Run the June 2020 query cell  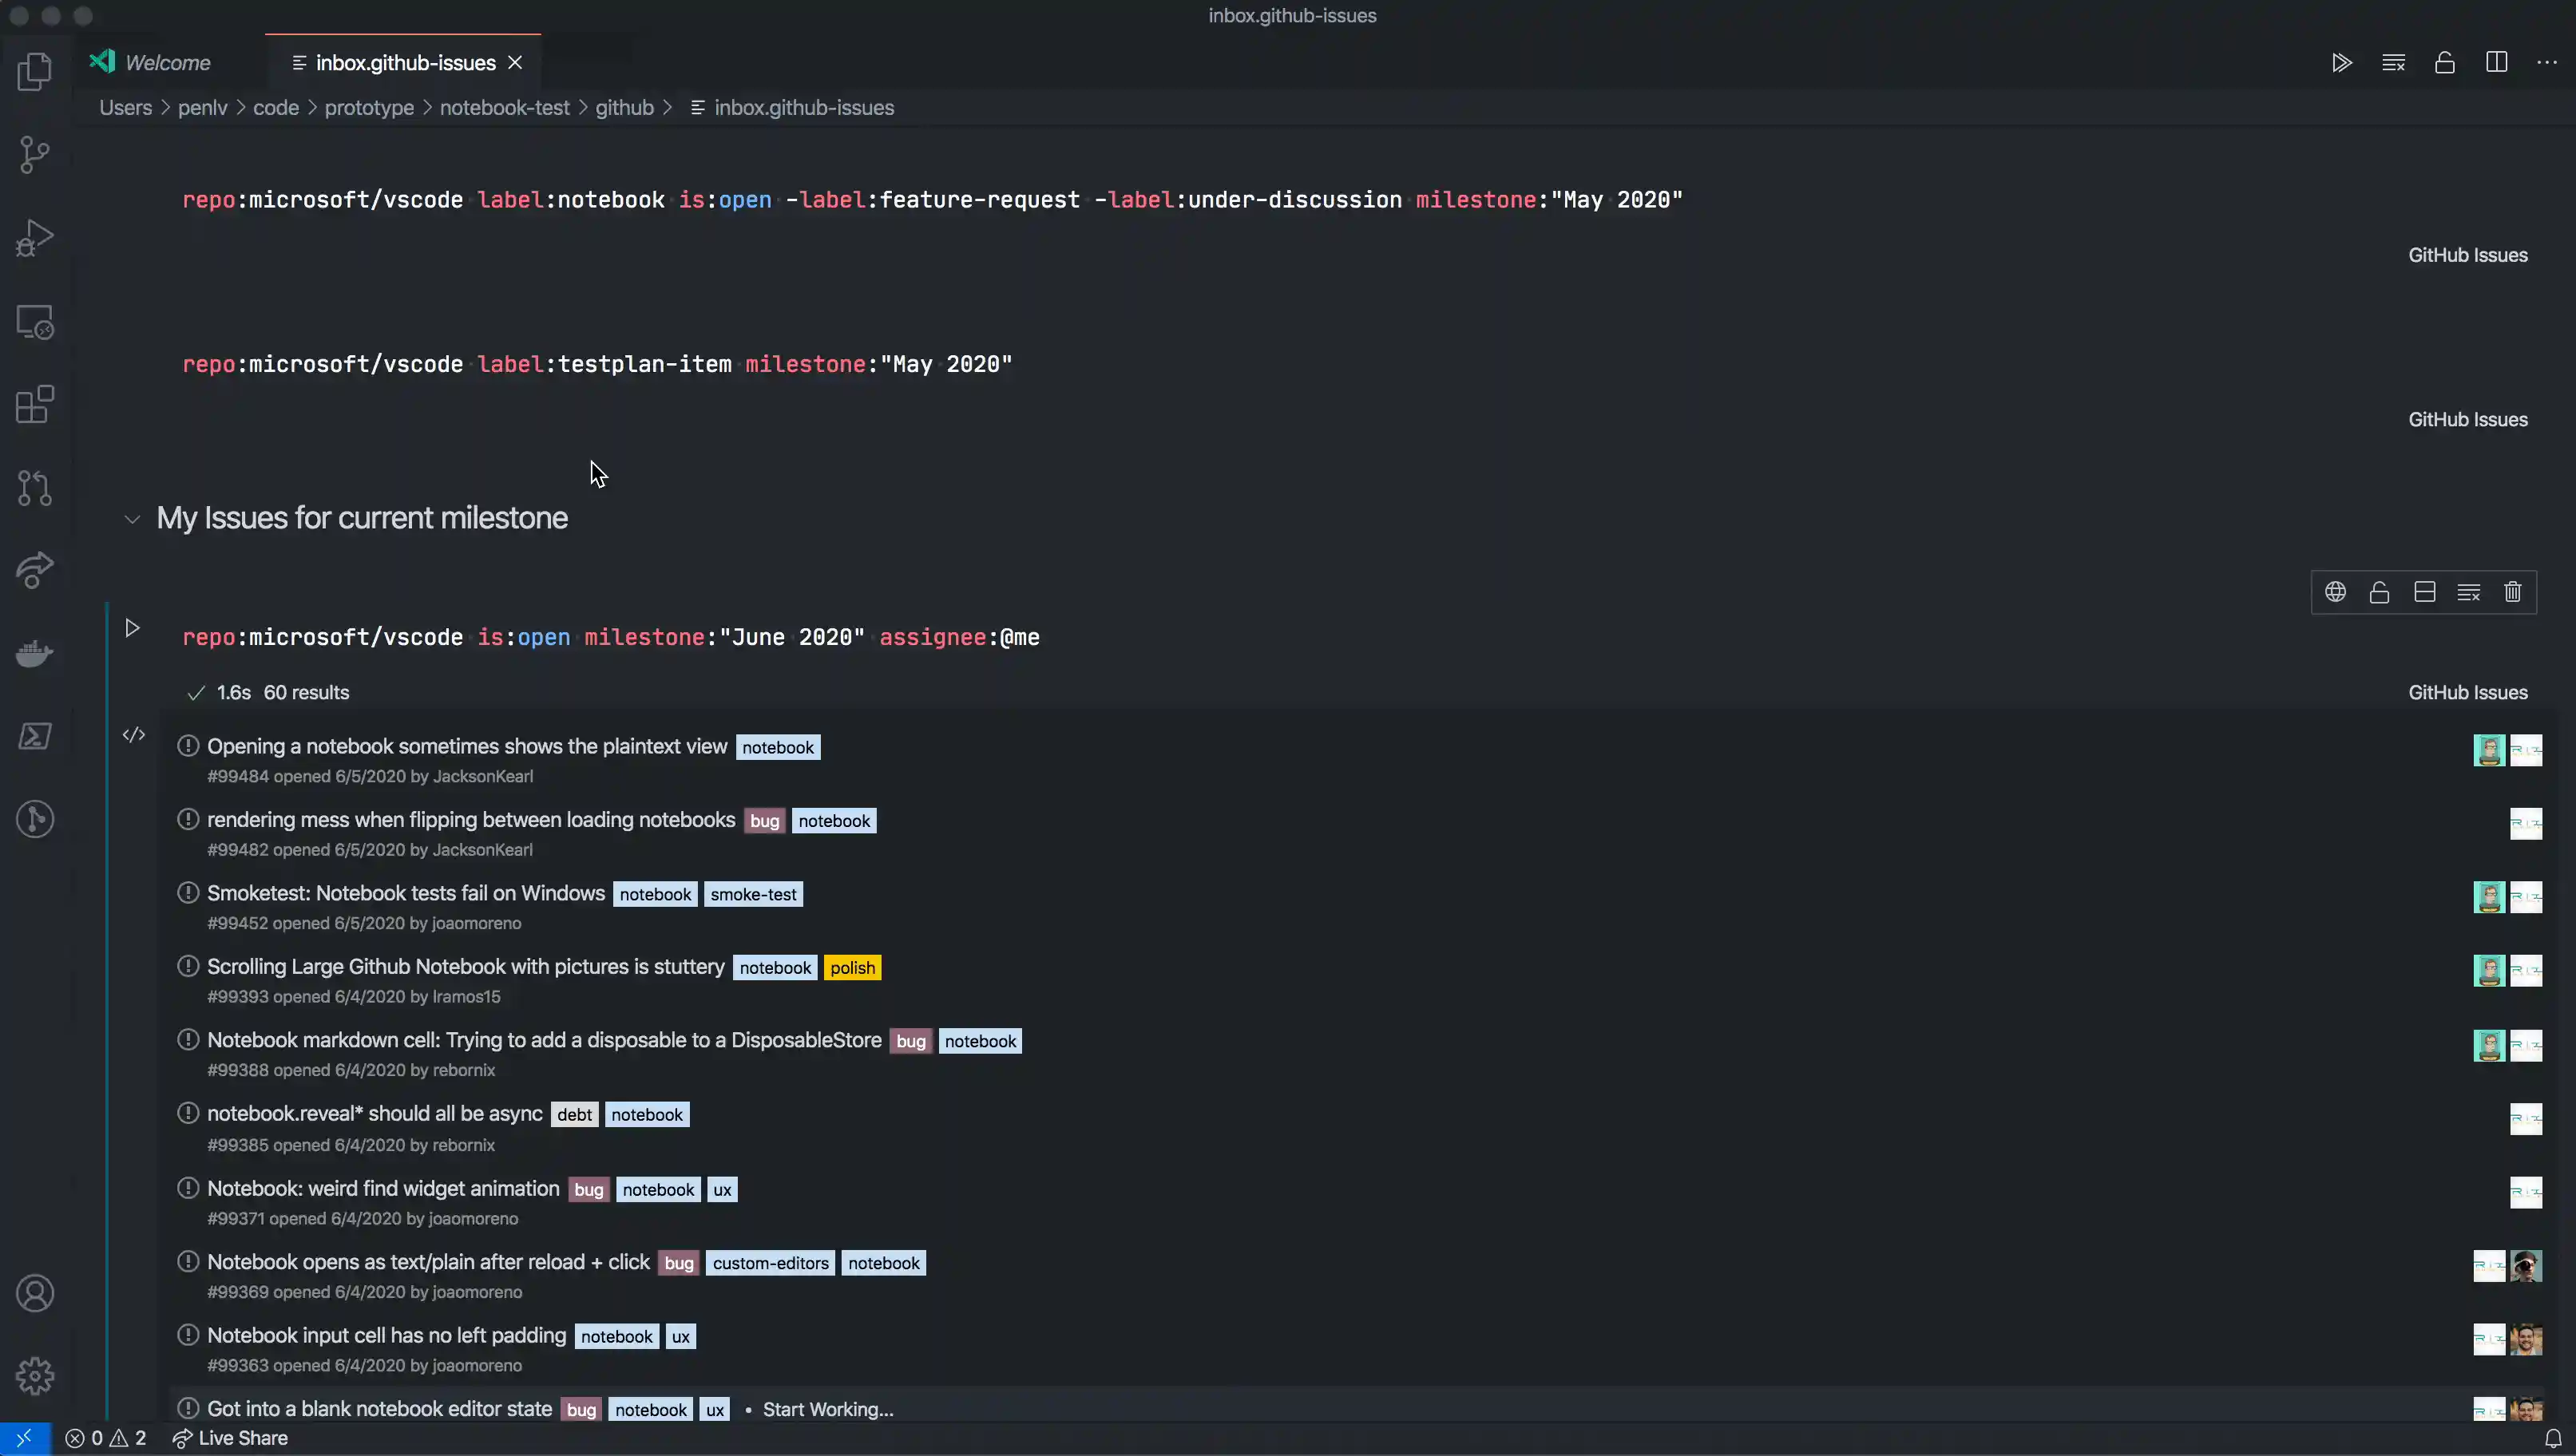(132, 628)
